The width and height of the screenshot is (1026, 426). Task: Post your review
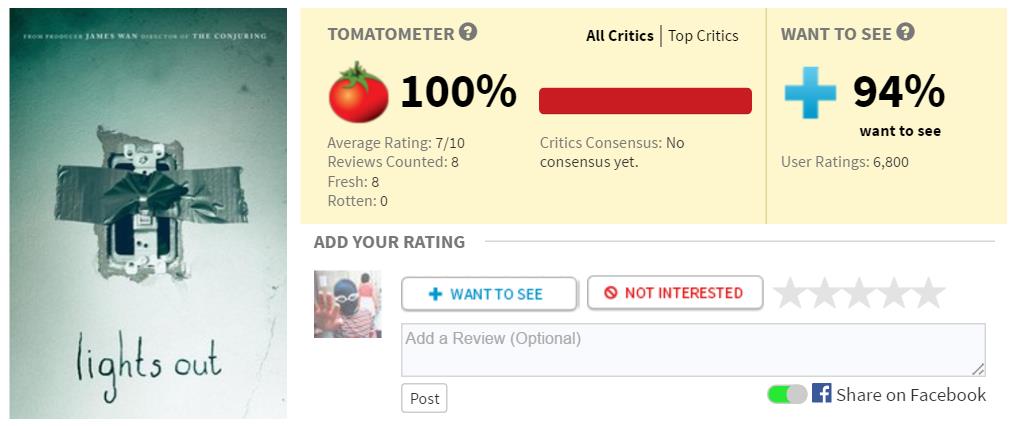click(424, 398)
